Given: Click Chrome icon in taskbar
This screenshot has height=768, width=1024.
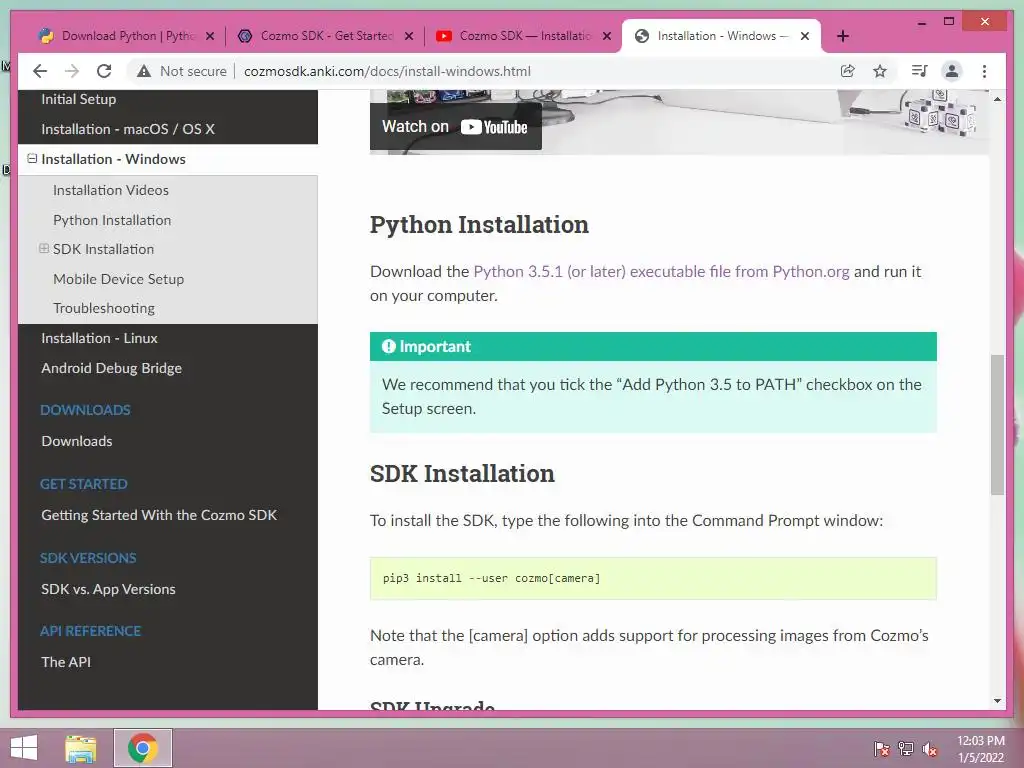Looking at the screenshot, I should (x=143, y=748).
